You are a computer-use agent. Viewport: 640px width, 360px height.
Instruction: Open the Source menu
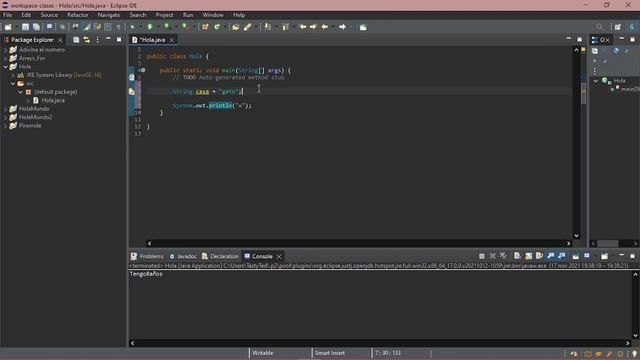coord(49,15)
